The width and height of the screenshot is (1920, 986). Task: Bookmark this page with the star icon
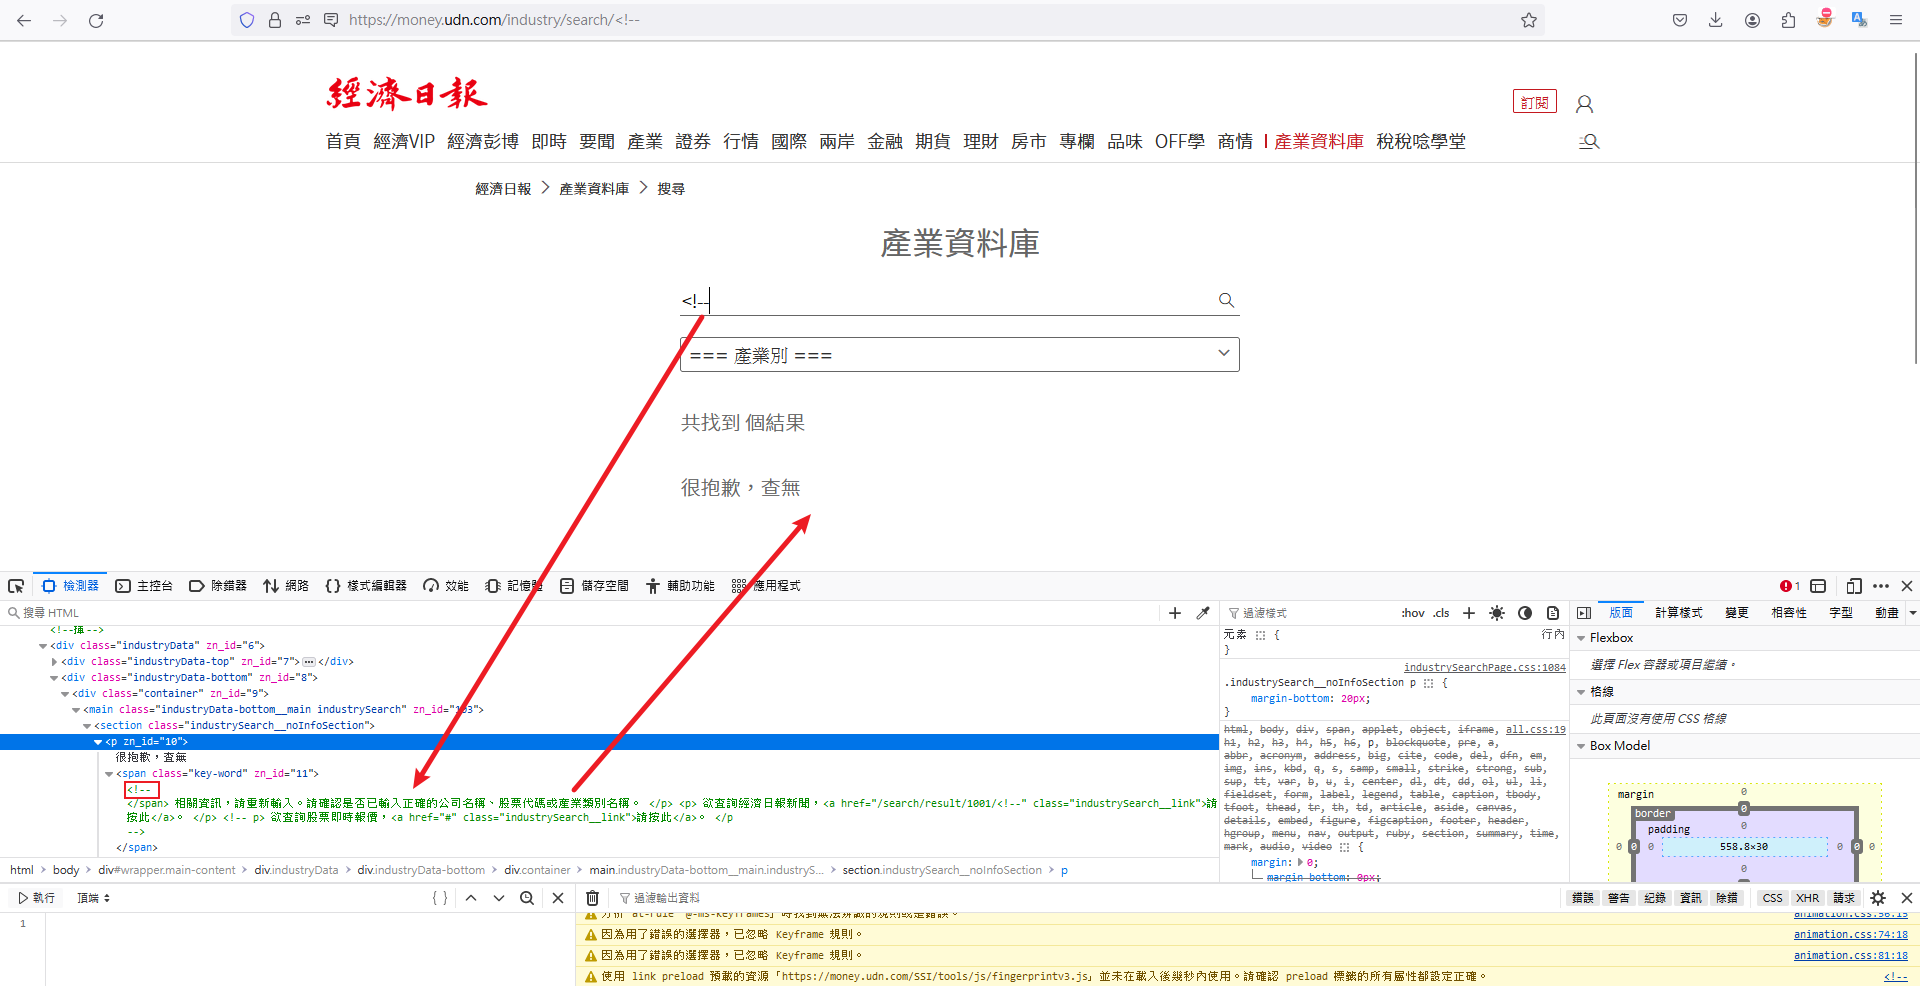(x=1529, y=20)
